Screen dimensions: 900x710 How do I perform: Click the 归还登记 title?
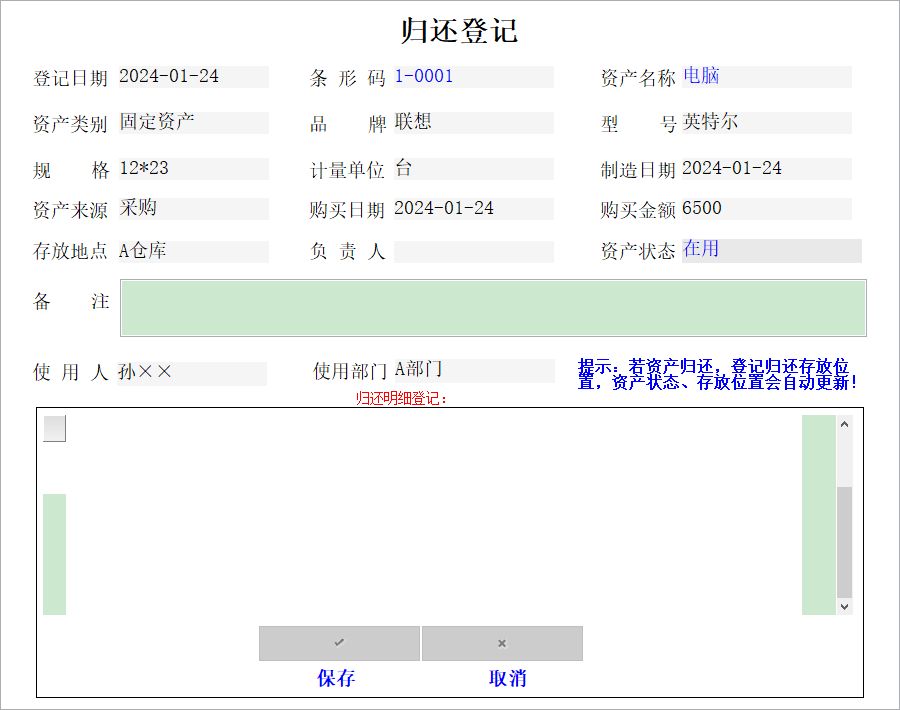coord(459,30)
